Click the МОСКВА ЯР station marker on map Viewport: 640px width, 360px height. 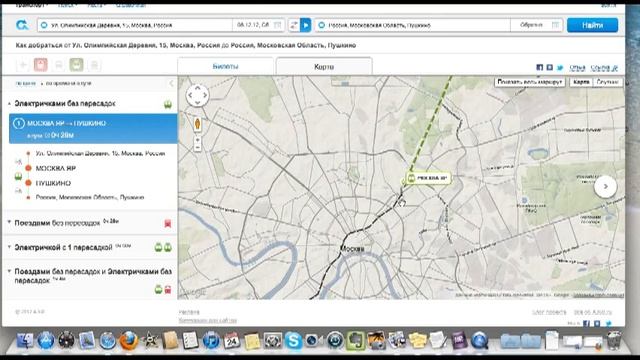pos(428,178)
